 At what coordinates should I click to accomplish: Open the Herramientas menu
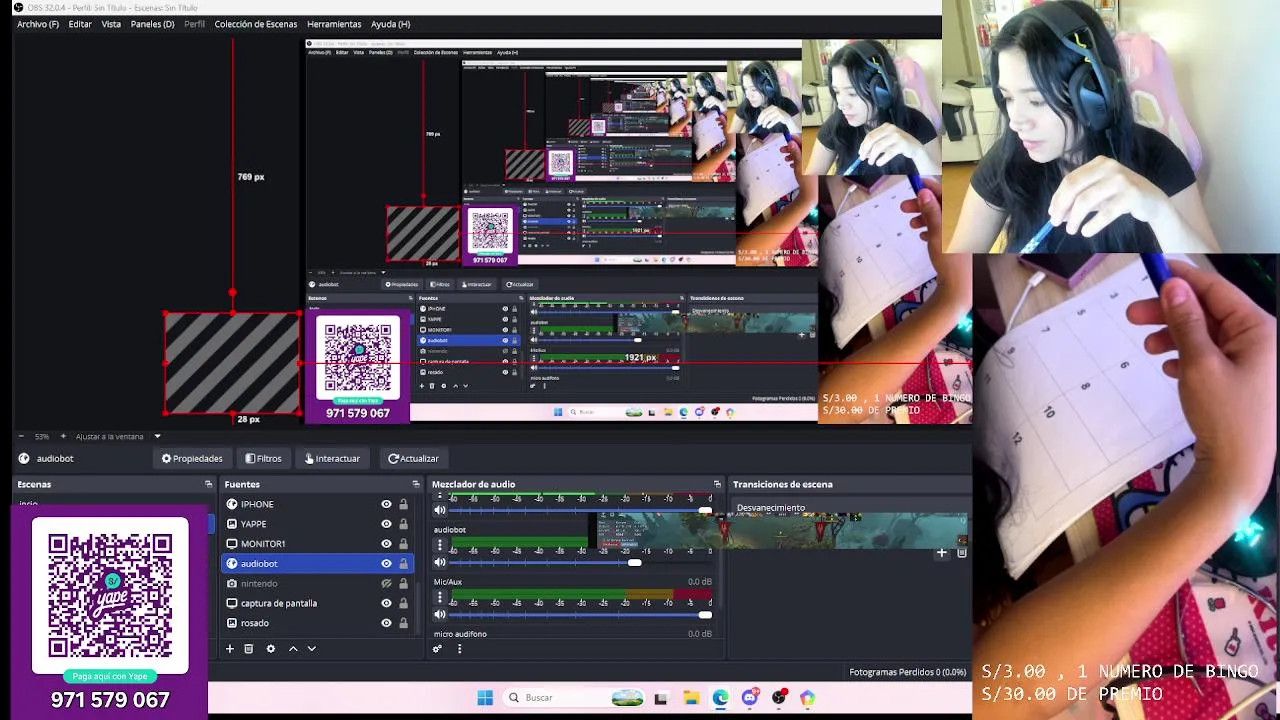(334, 24)
